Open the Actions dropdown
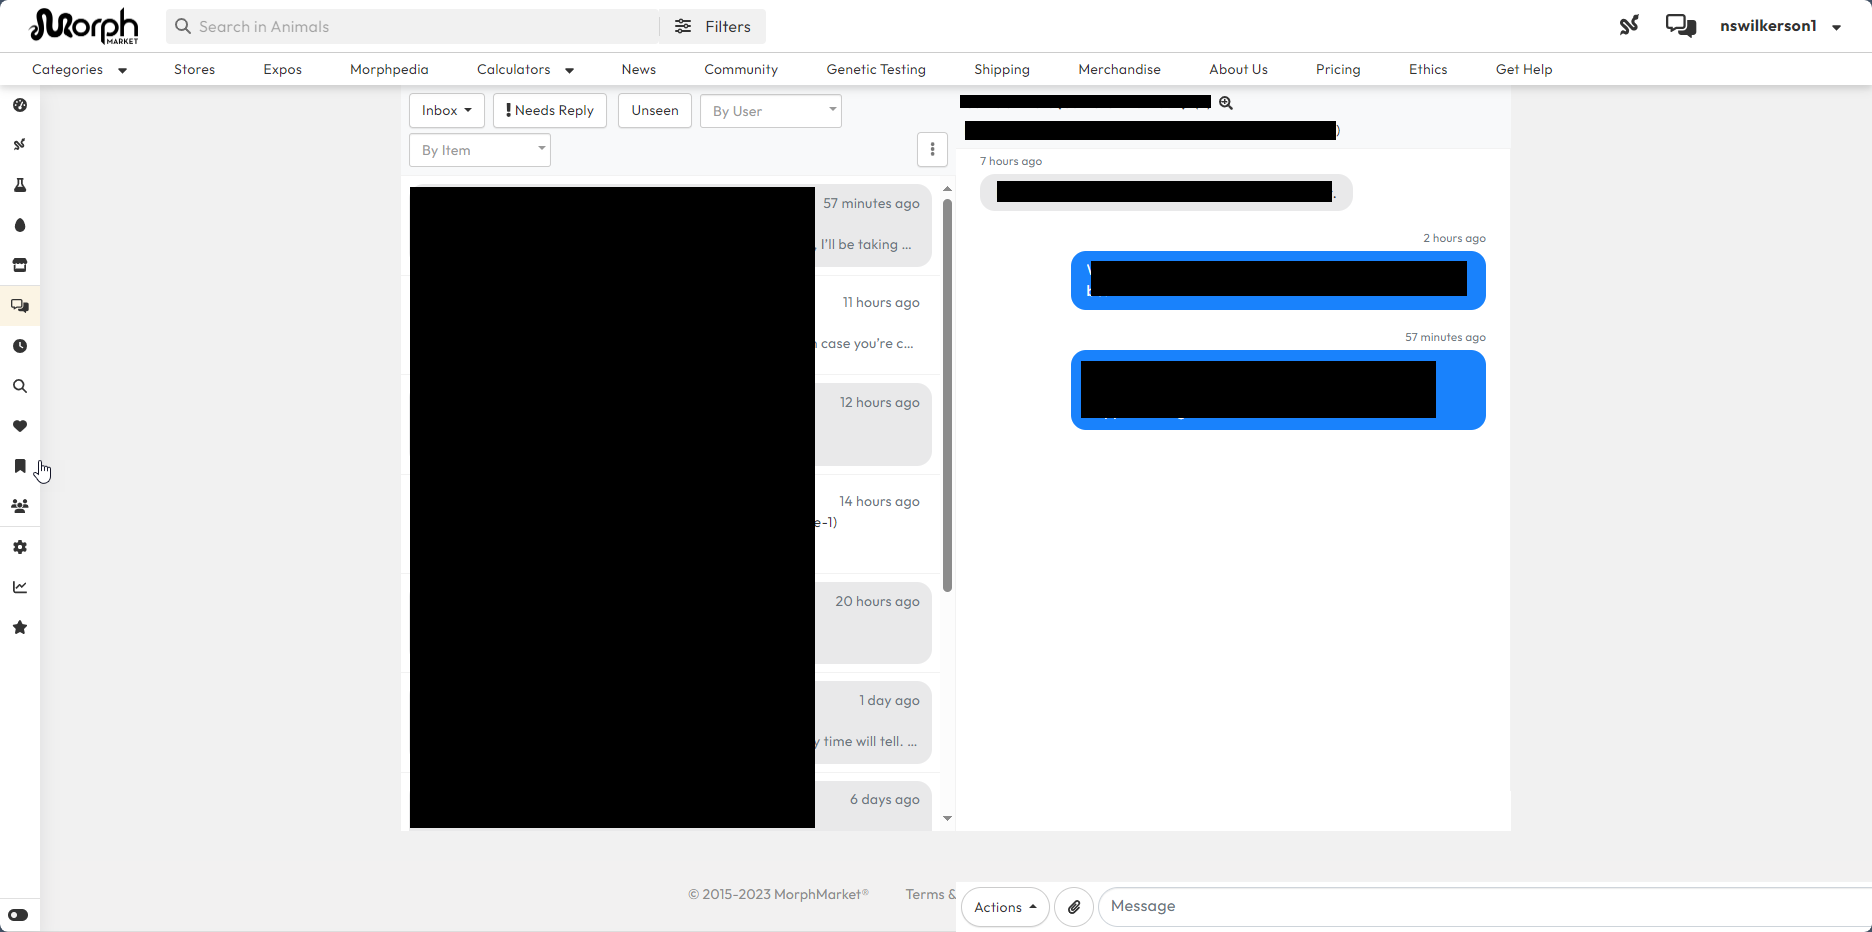 pyautogui.click(x=1005, y=907)
